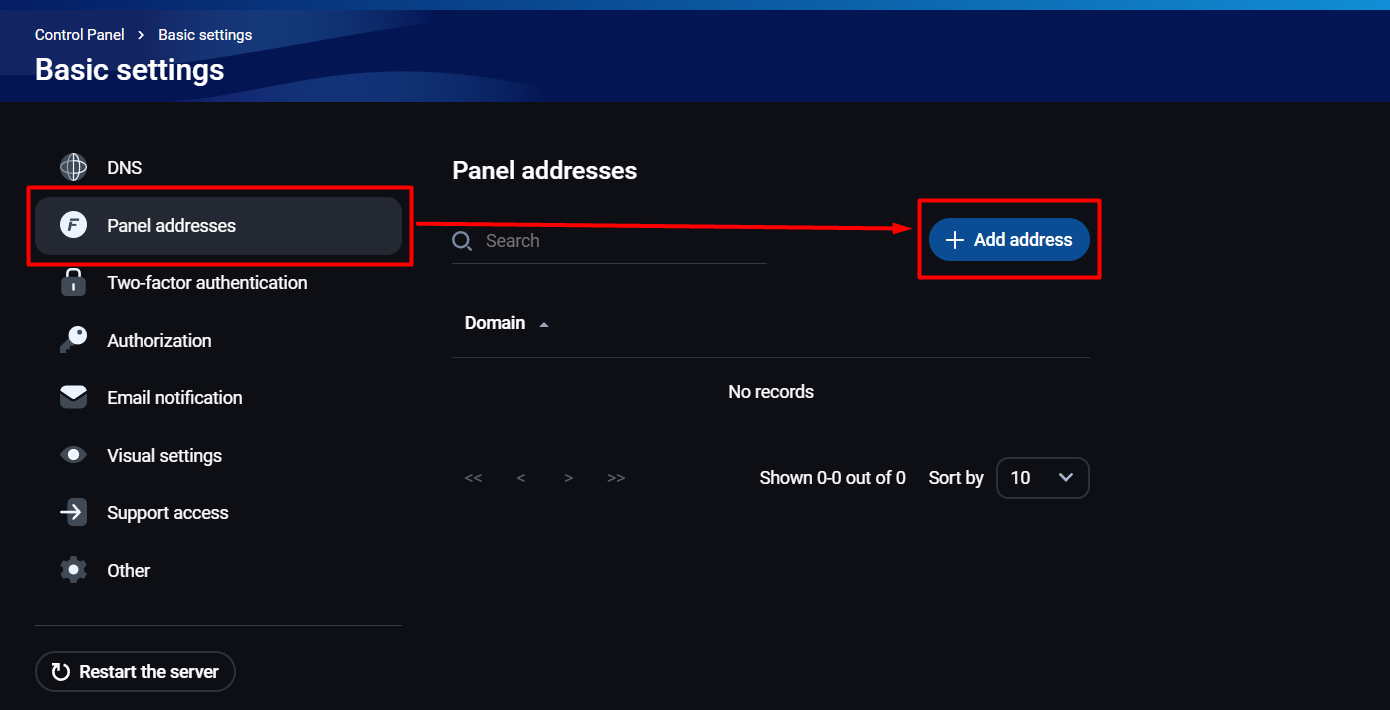Click the search magnifier icon
Viewport: 1390px width, 710px height.
(462, 241)
